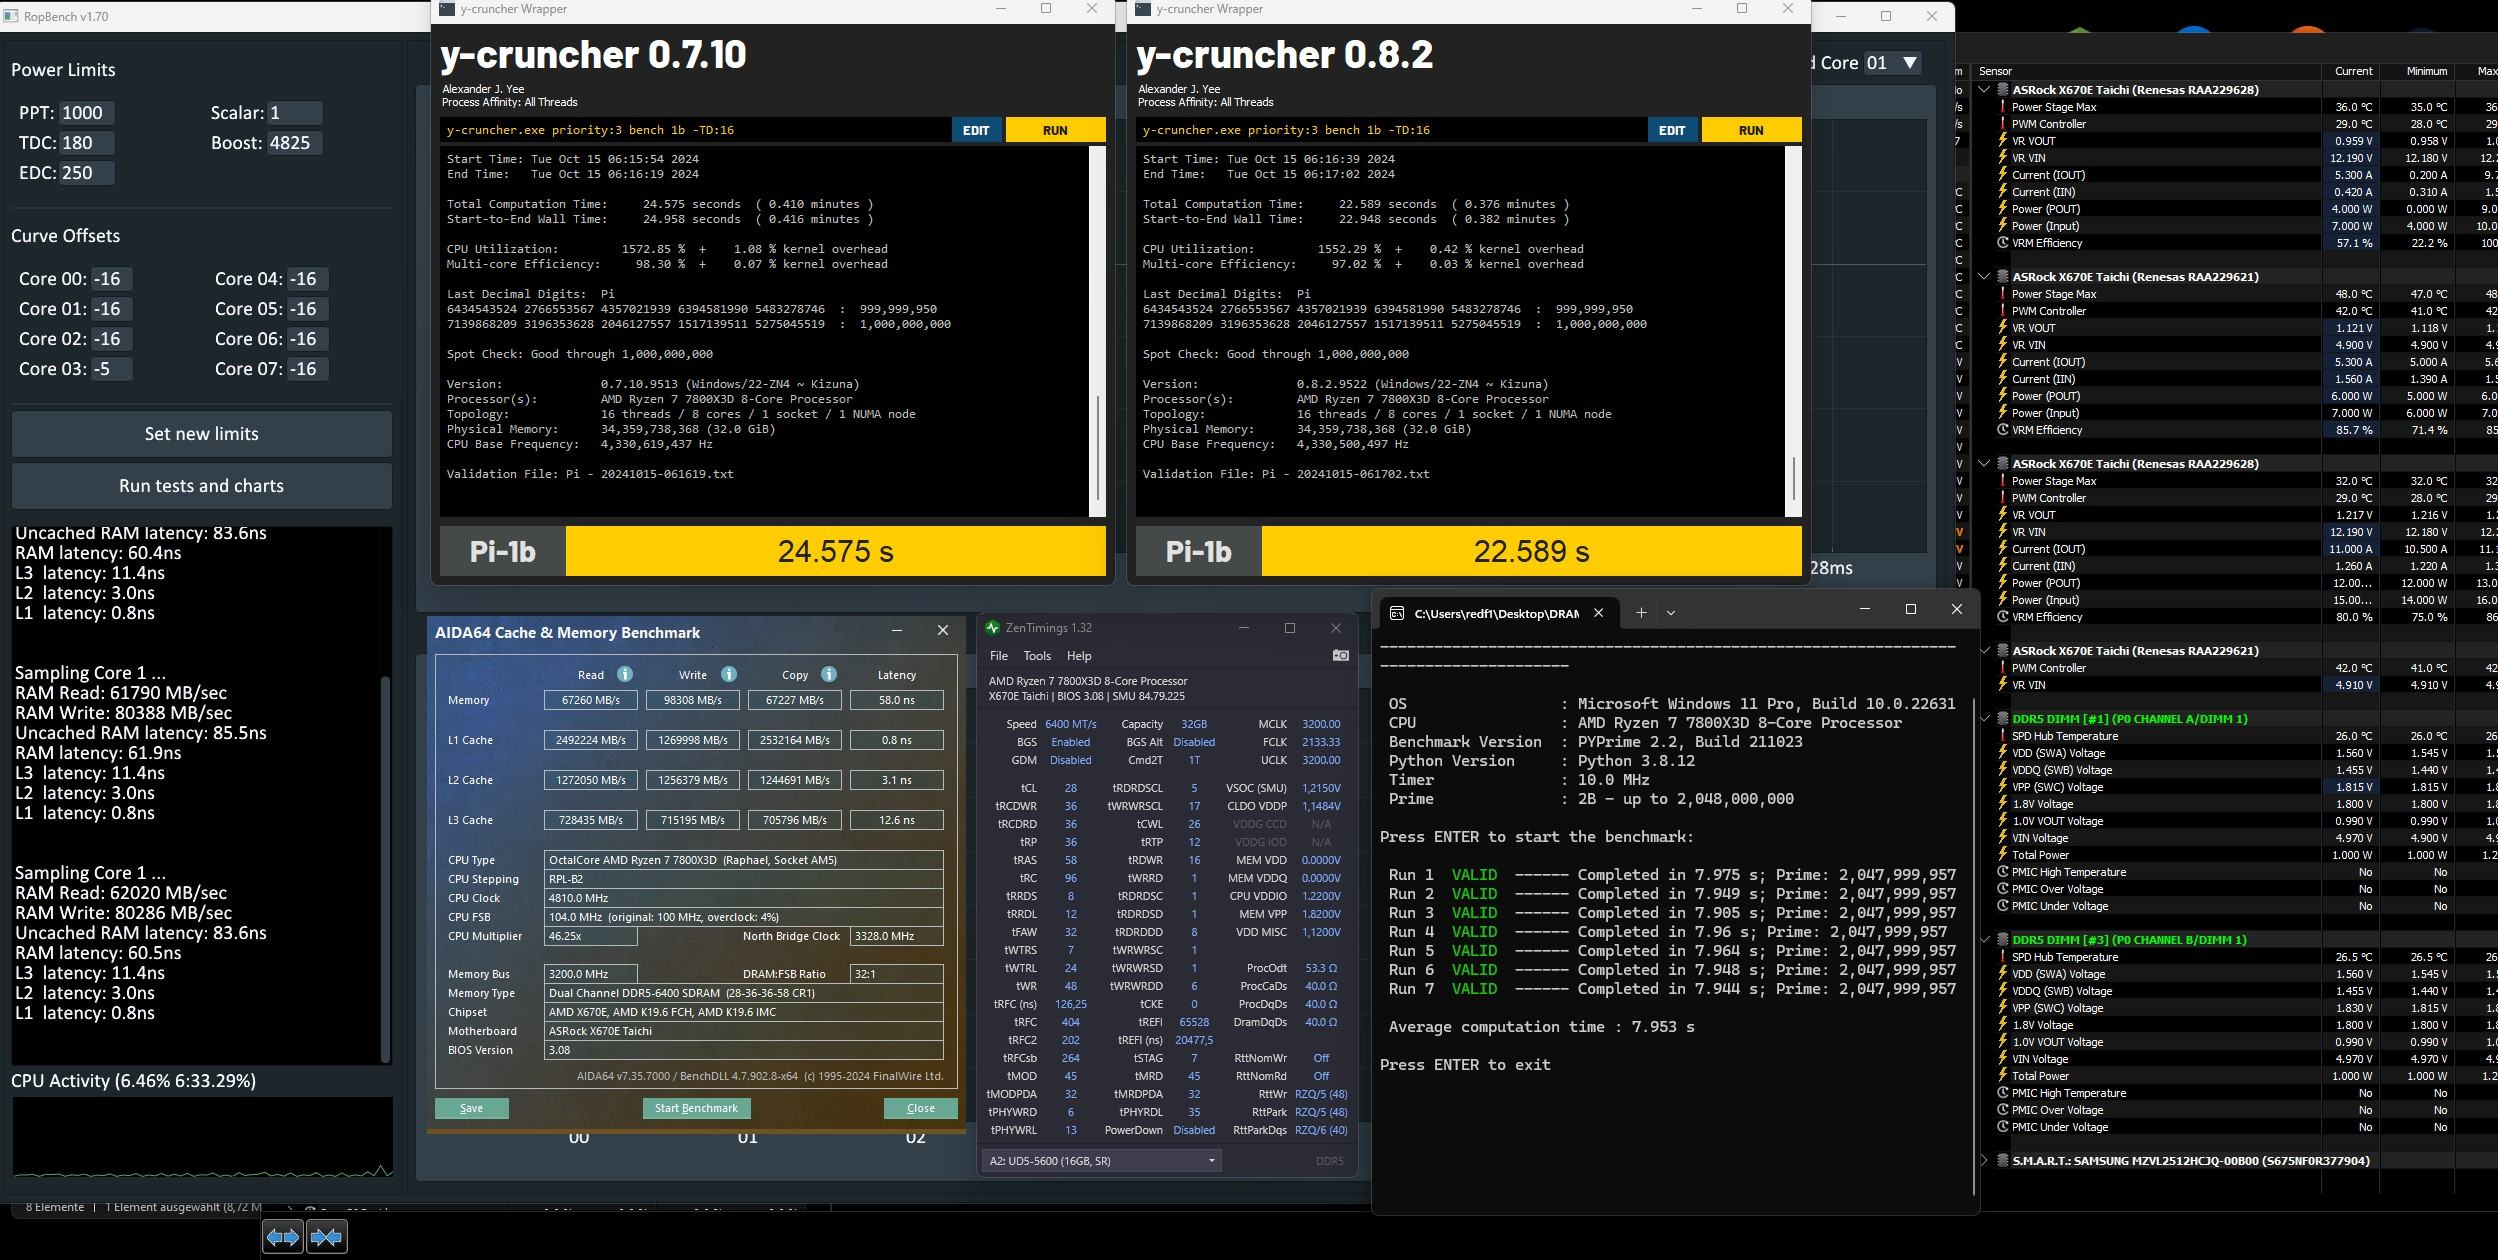
Task: Click thermometer icon beside the 36.0 °C Power Stage Max row
Action: 2003,107
